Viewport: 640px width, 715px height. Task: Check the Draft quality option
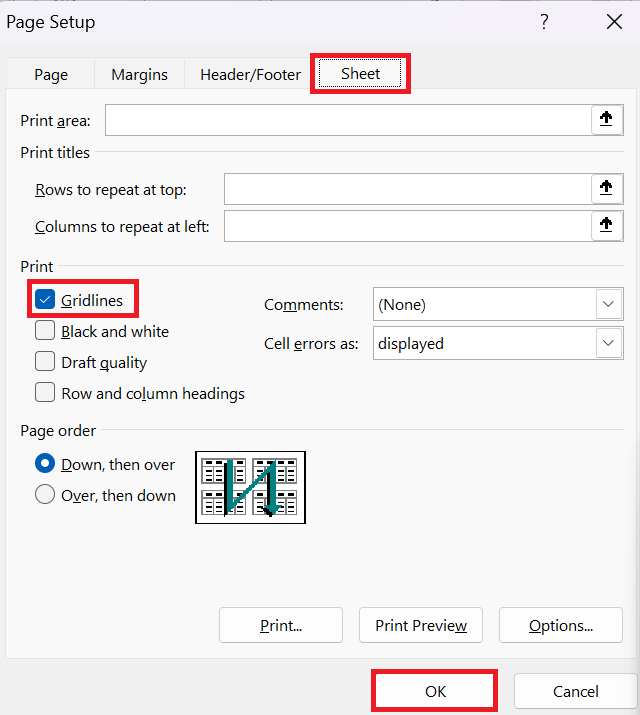(x=45, y=362)
